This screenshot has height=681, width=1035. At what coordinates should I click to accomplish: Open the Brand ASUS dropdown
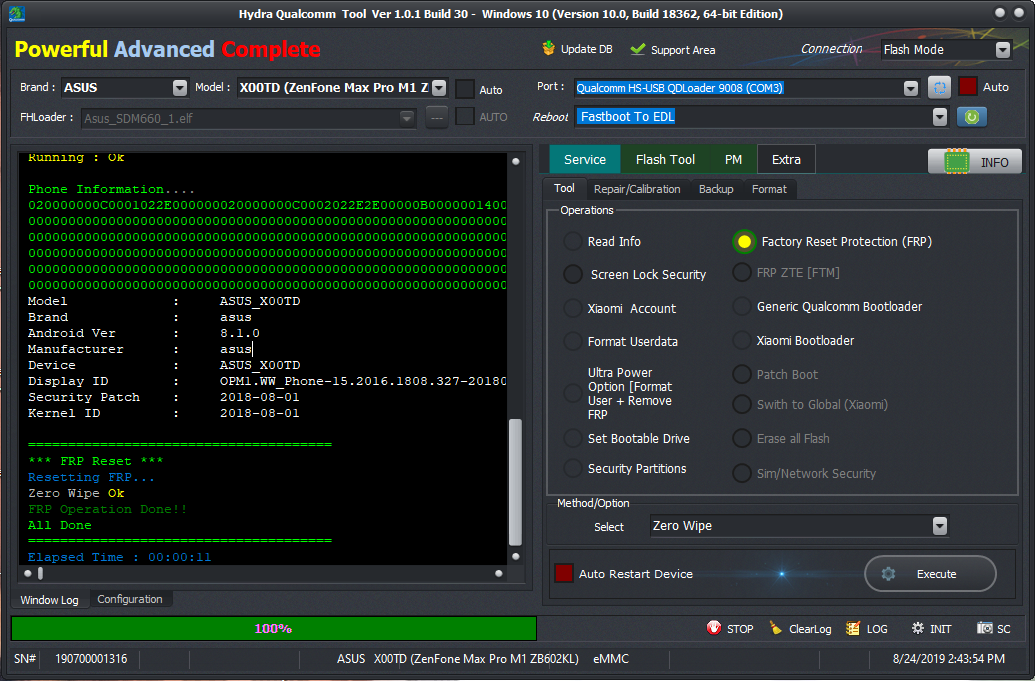[x=180, y=88]
